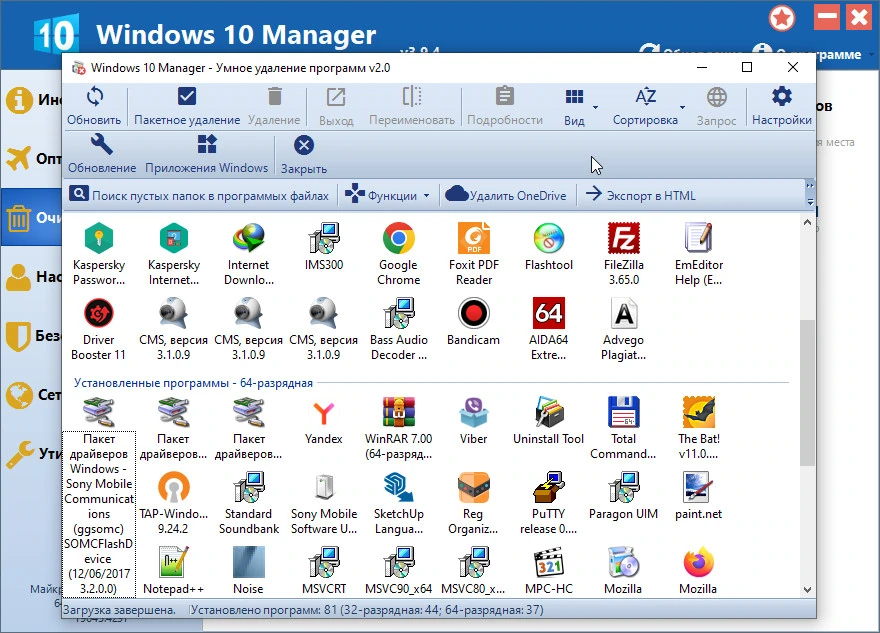Select the IMS300 program
The height and width of the screenshot is (633, 880).
tap(324, 247)
